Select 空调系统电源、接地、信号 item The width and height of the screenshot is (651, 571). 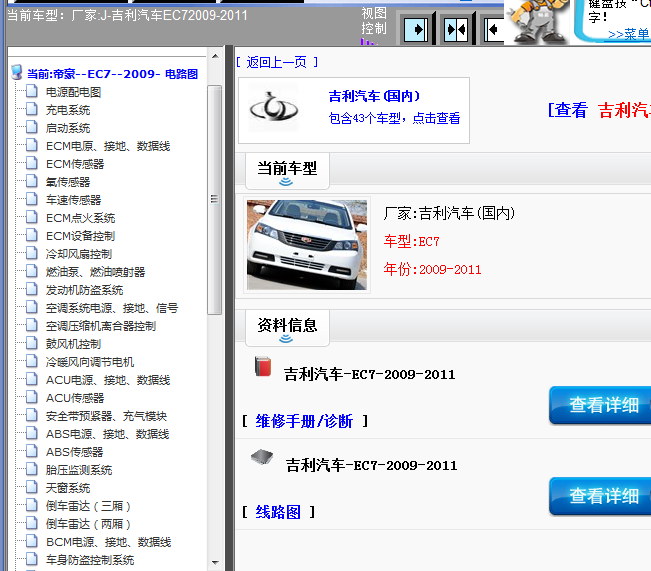112,308
